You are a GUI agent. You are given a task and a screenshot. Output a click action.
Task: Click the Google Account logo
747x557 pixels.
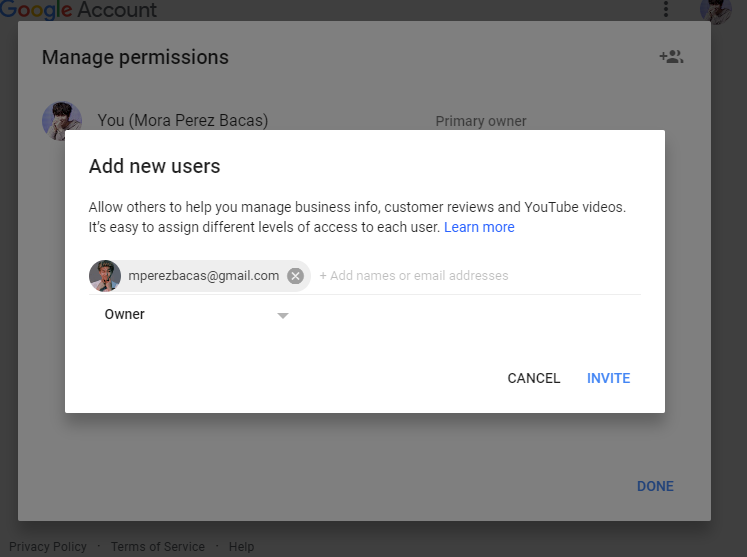click(79, 10)
